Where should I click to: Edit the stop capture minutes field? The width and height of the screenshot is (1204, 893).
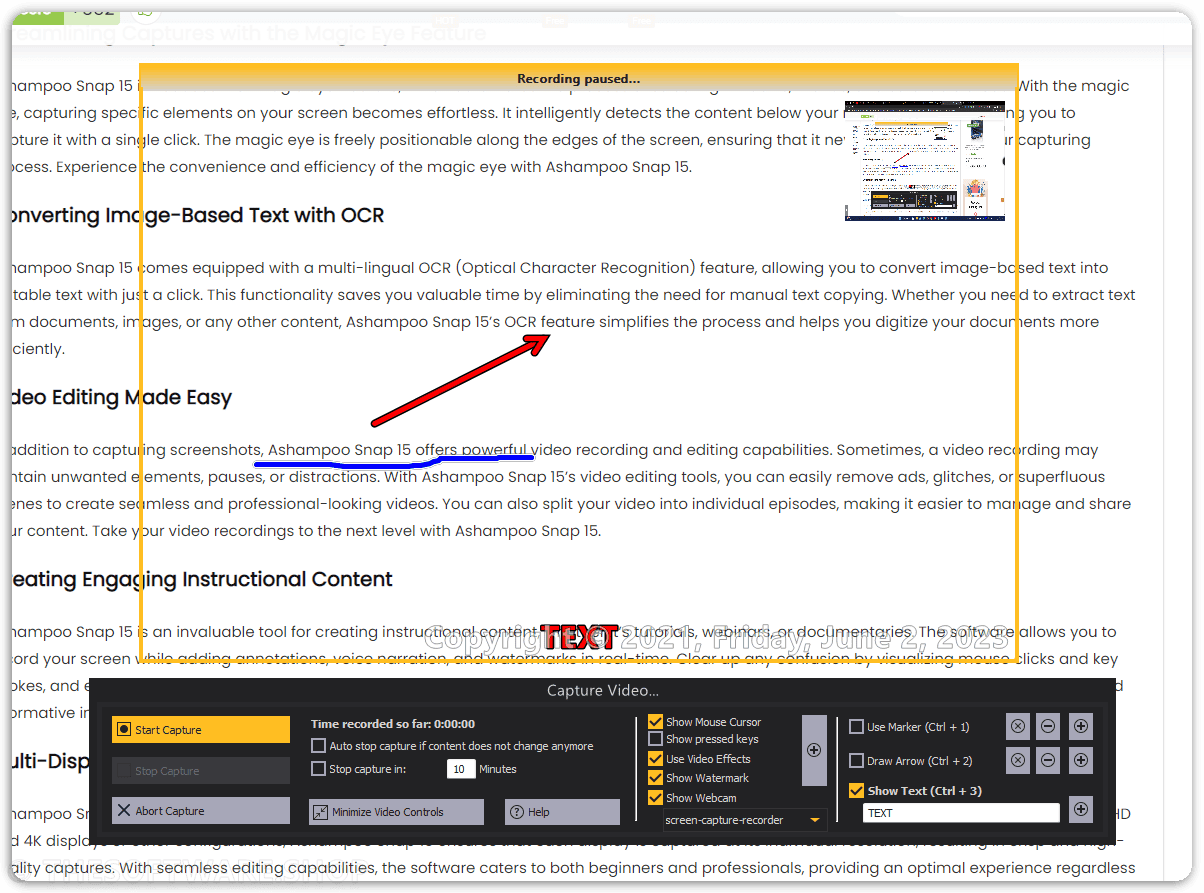(x=461, y=769)
